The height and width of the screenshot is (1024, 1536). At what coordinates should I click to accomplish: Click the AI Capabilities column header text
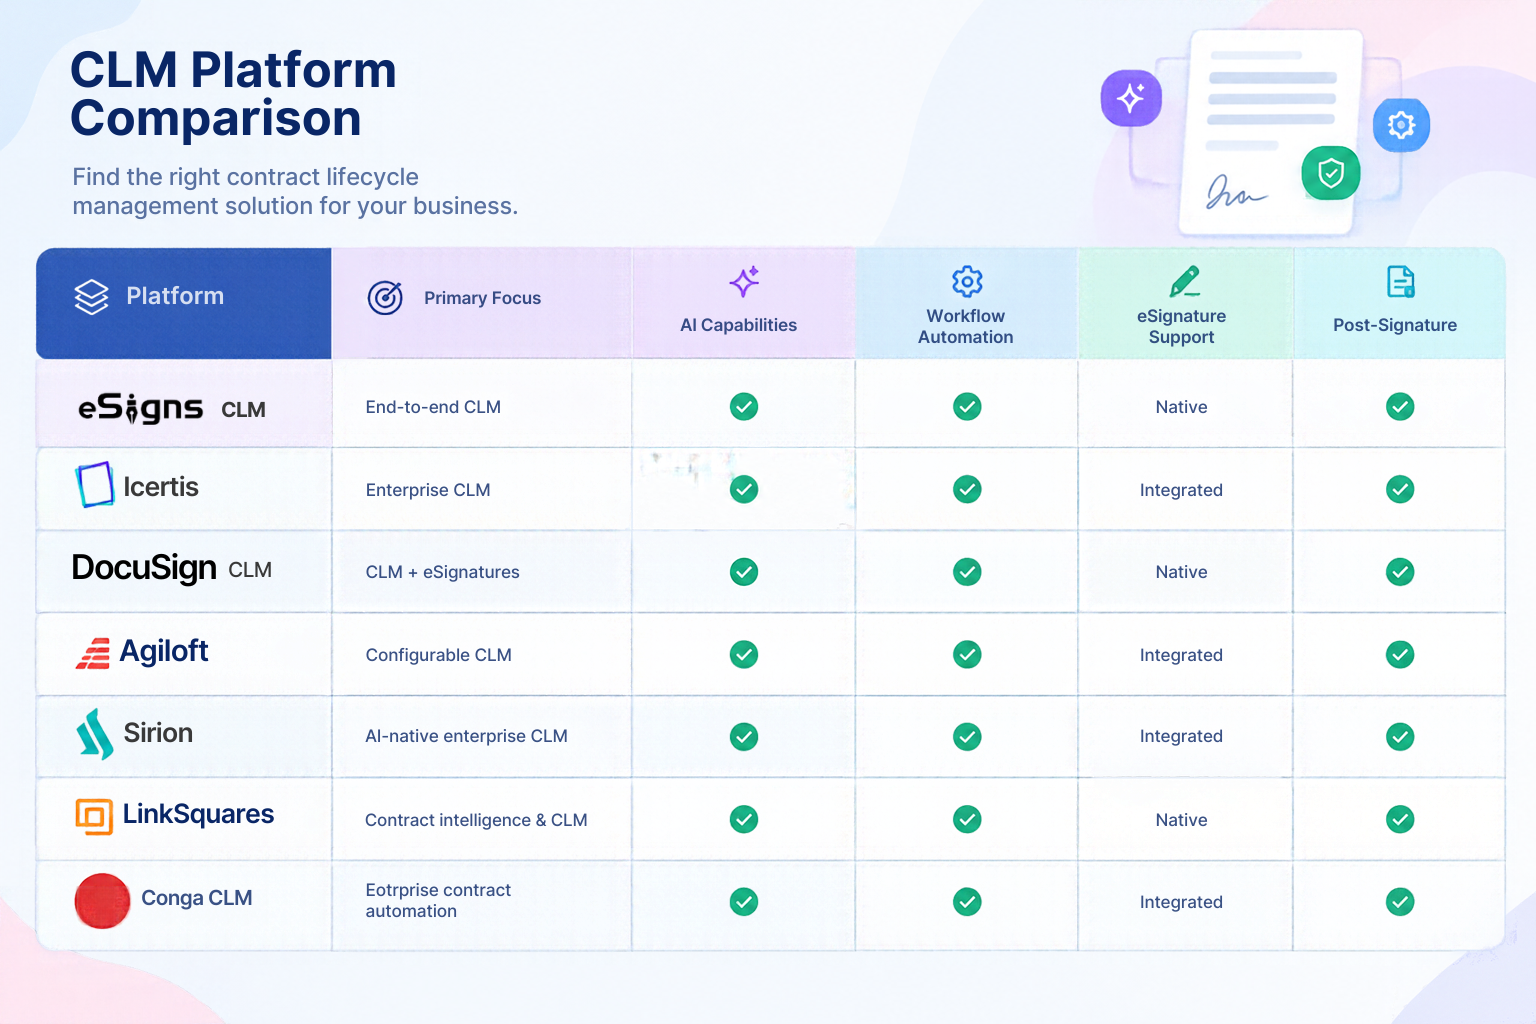(739, 325)
